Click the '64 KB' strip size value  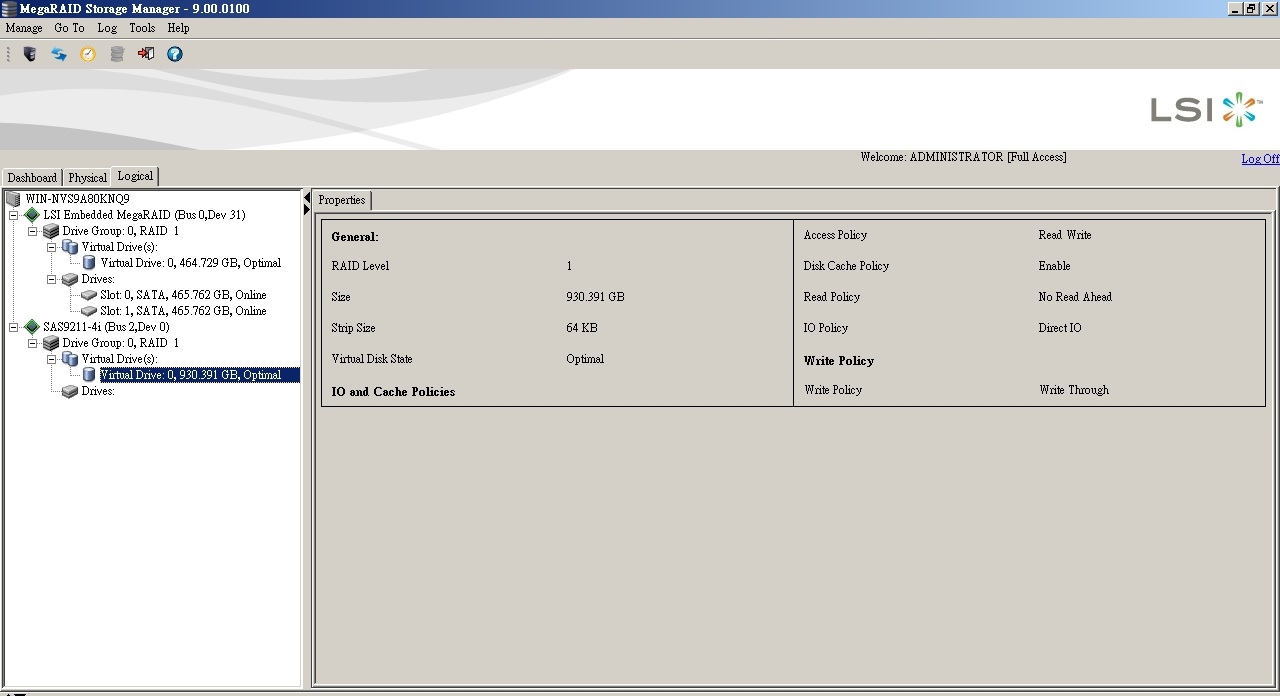tap(582, 328)
